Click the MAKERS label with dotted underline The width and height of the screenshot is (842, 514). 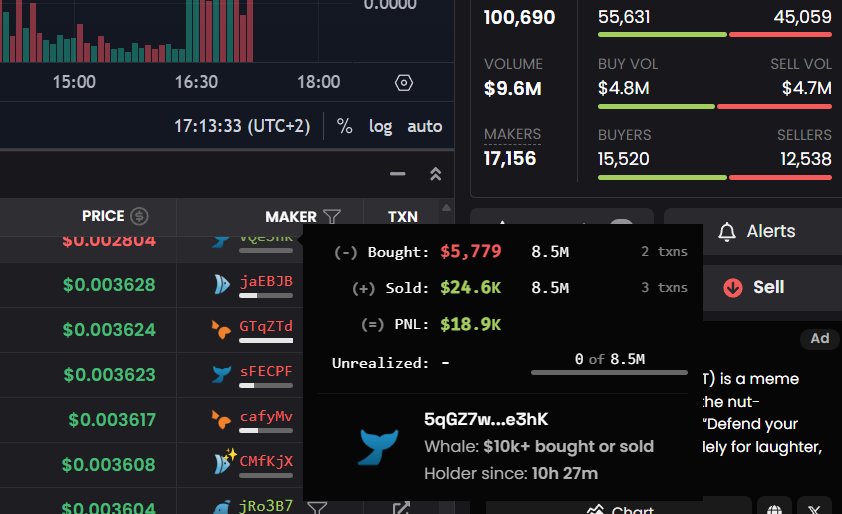512,134
